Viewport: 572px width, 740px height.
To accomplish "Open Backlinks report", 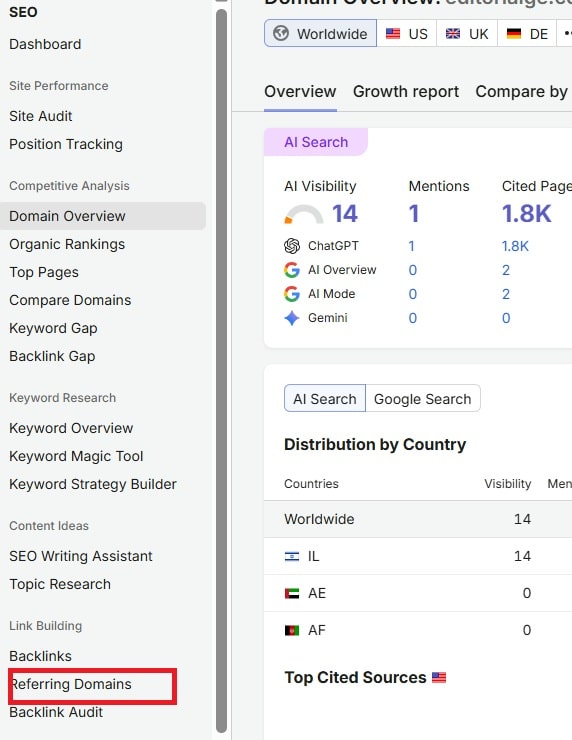I will click(x=41, y=656).
